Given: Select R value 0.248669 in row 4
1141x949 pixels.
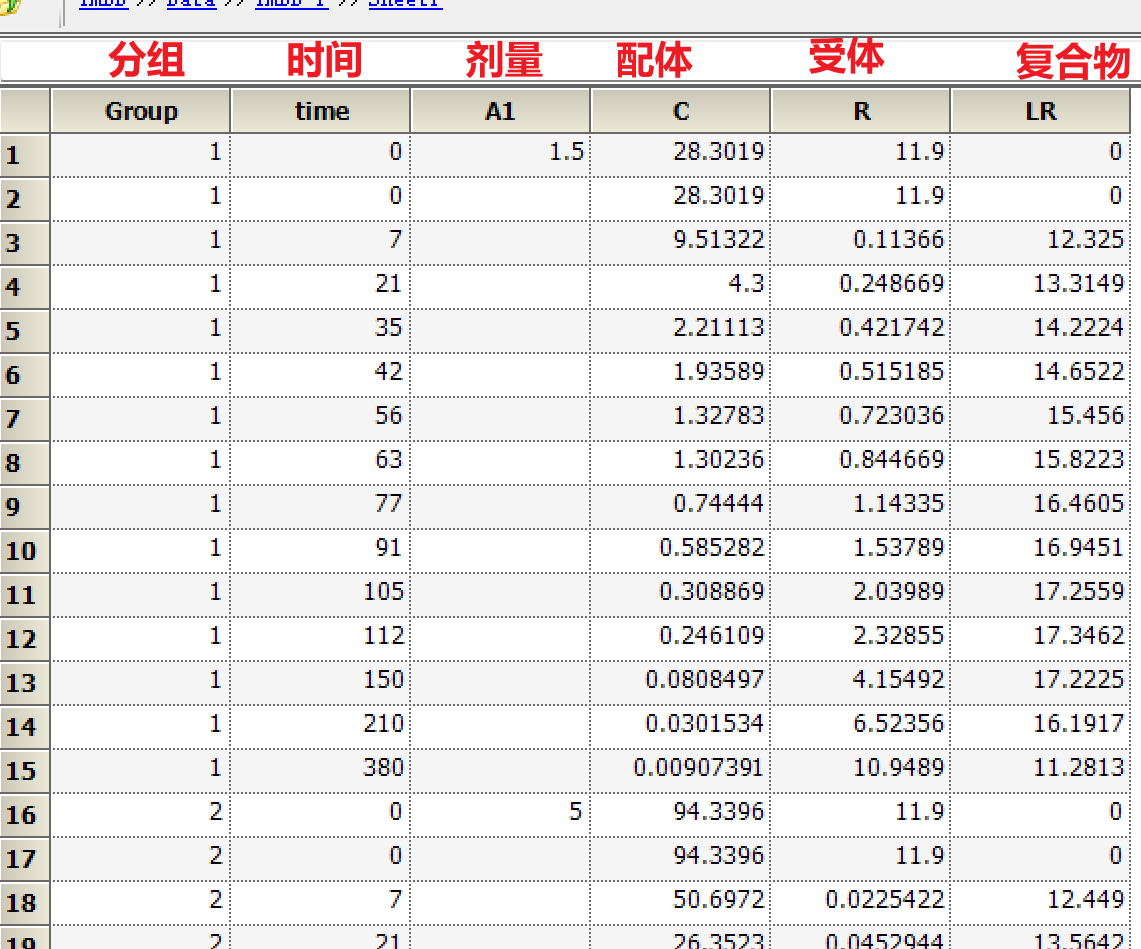Looking at the screenshot, I should [x=861, y=284].
